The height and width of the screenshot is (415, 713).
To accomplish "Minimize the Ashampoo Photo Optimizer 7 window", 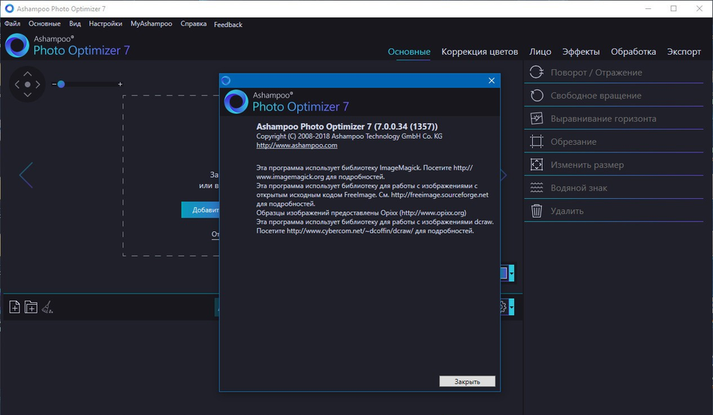I will [648, 9].
